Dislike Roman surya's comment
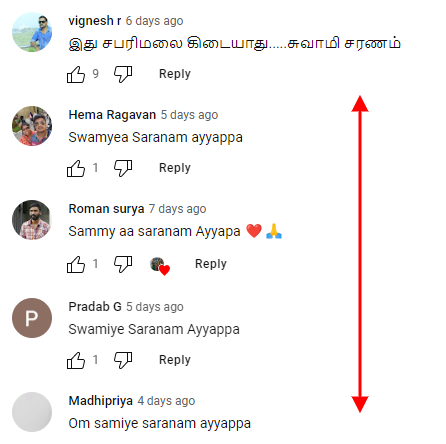This screenshot has height=444, width=446. click(x=123, y=264)
